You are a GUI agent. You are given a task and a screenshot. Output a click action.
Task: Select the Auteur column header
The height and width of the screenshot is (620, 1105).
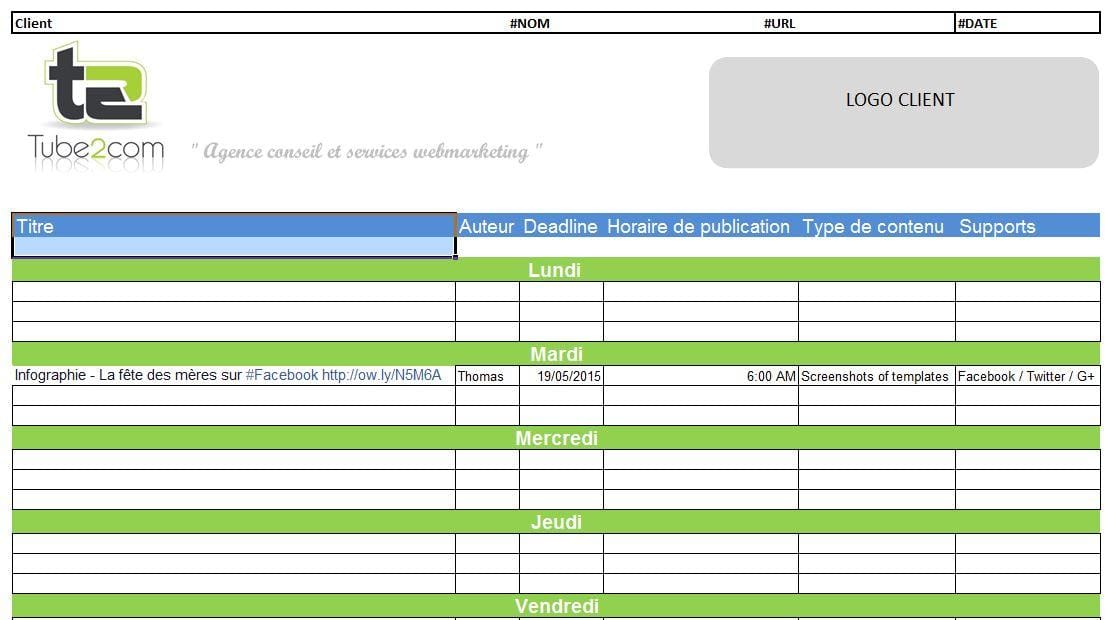click(x=486, y=227)
